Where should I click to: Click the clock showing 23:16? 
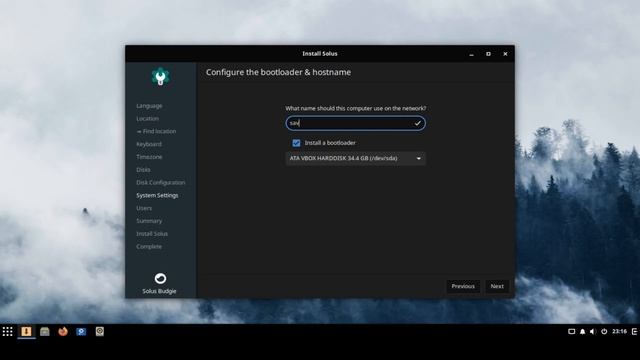(x=619, y=331)
